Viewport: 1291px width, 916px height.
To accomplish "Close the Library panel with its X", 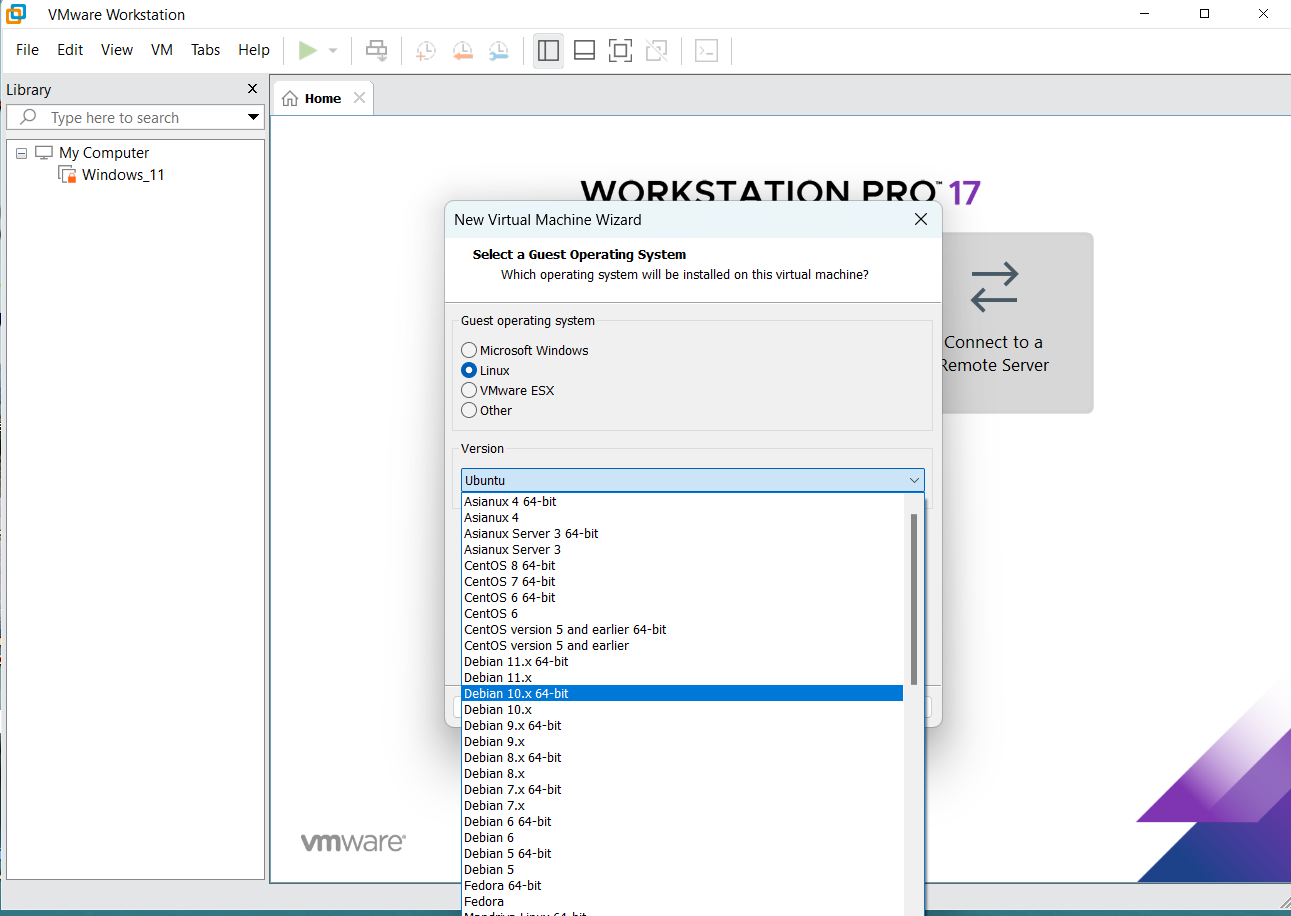I will coord(252,89).
